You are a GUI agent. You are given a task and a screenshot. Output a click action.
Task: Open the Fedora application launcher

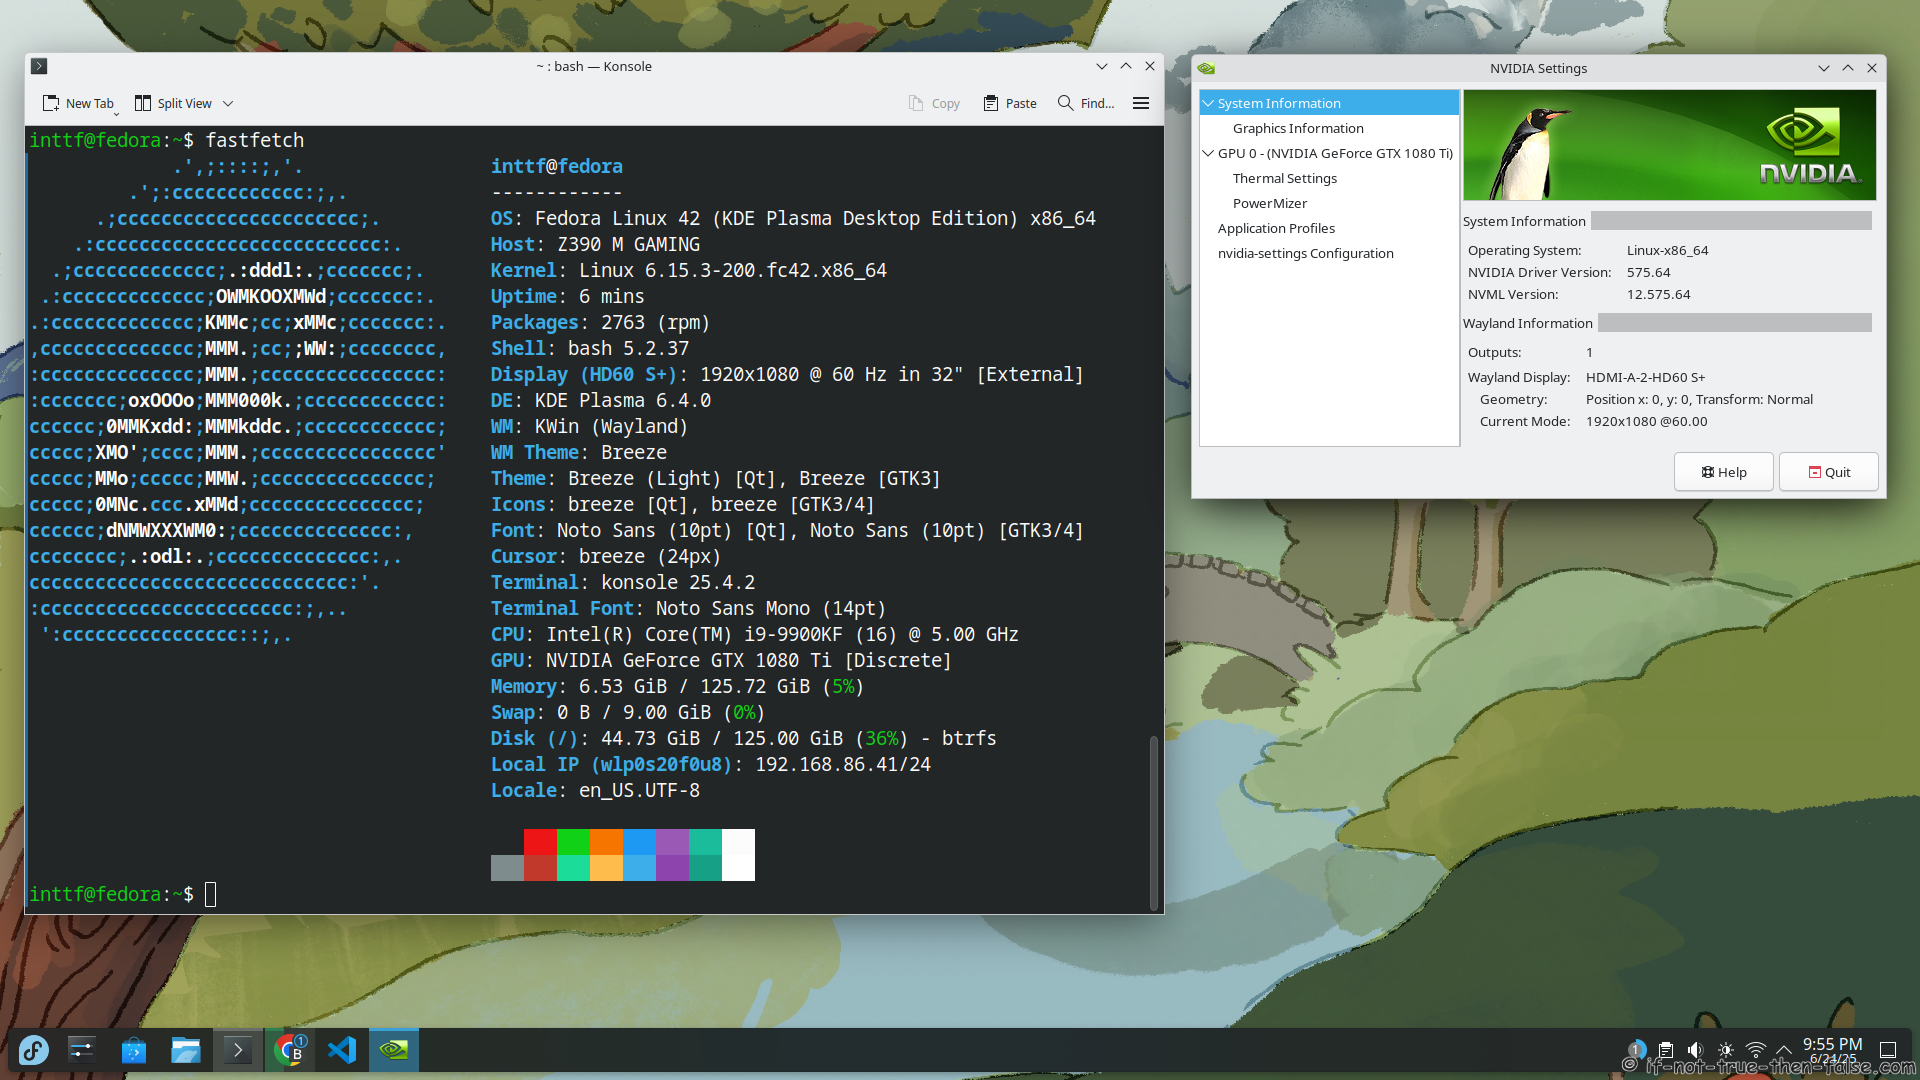[33, 1050]
